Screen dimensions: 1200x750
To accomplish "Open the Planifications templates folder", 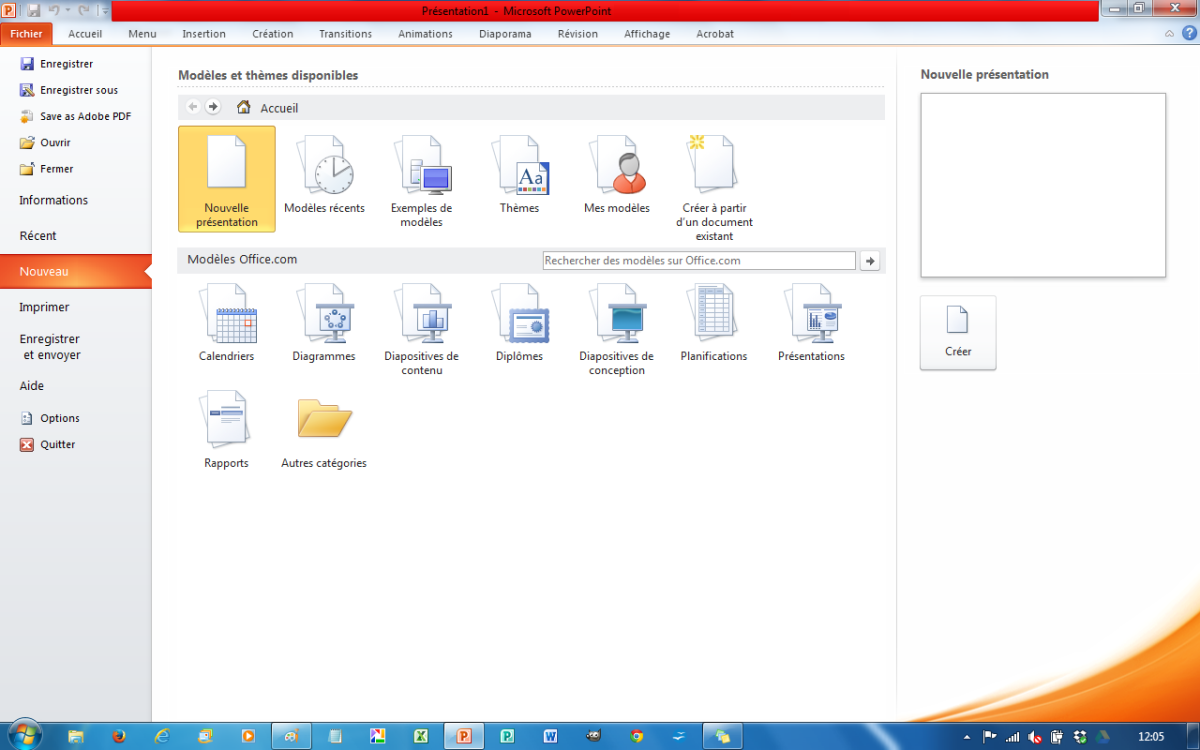I will (714, 322).
